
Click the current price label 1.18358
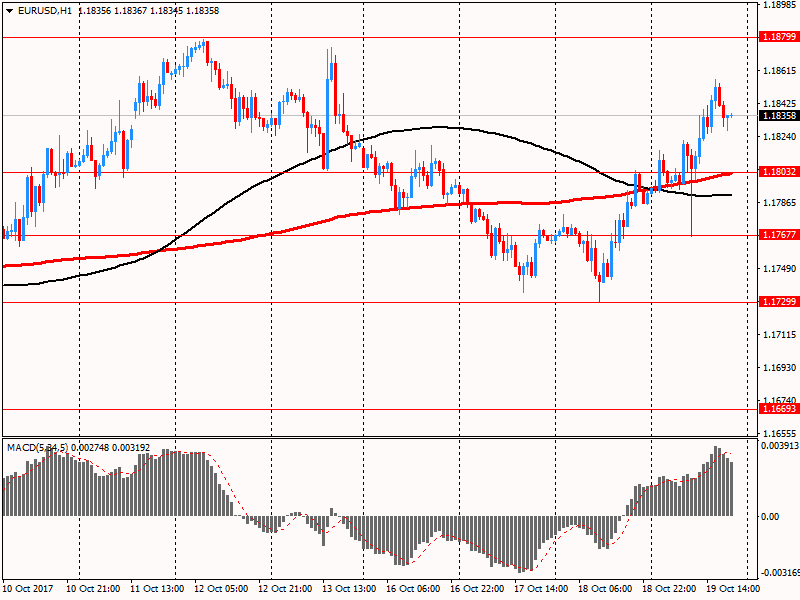click(779, 116)
